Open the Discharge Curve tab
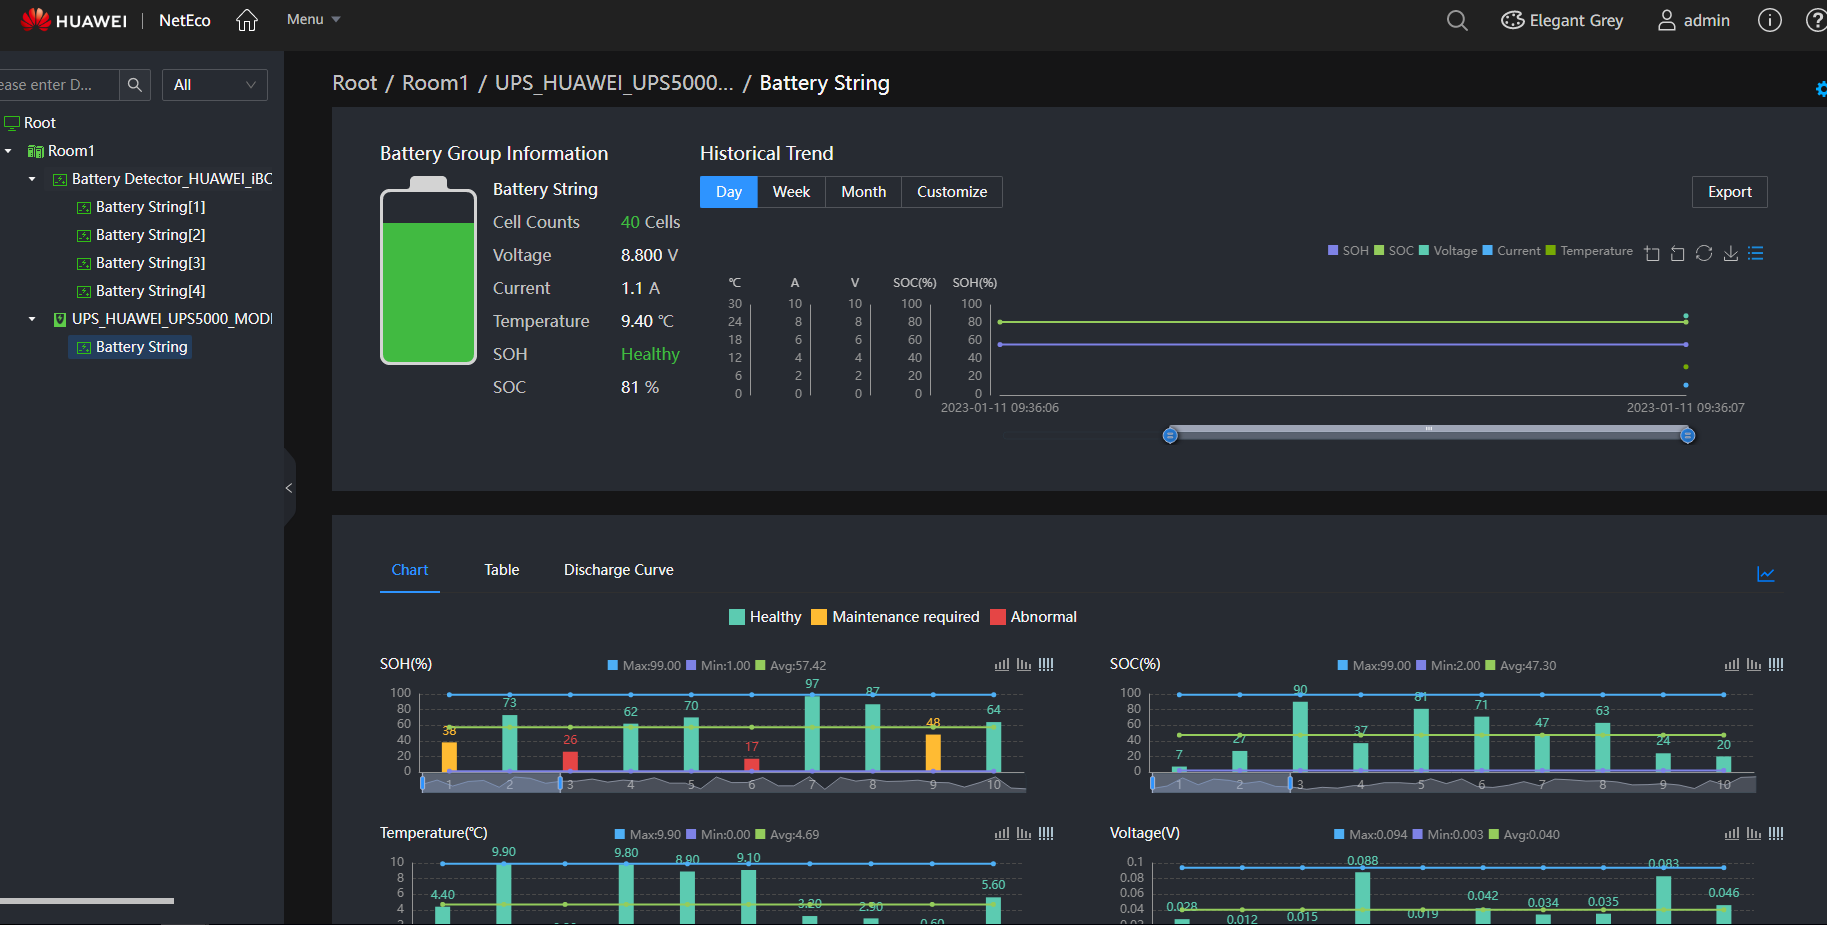The image size is (1827, 925). (x=618, y=569)
